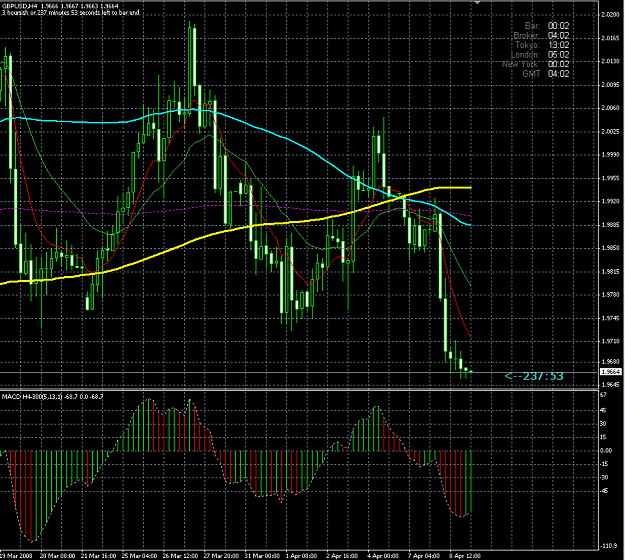
Task: Click the 45 MACD scale value
Action: point(603,411)
